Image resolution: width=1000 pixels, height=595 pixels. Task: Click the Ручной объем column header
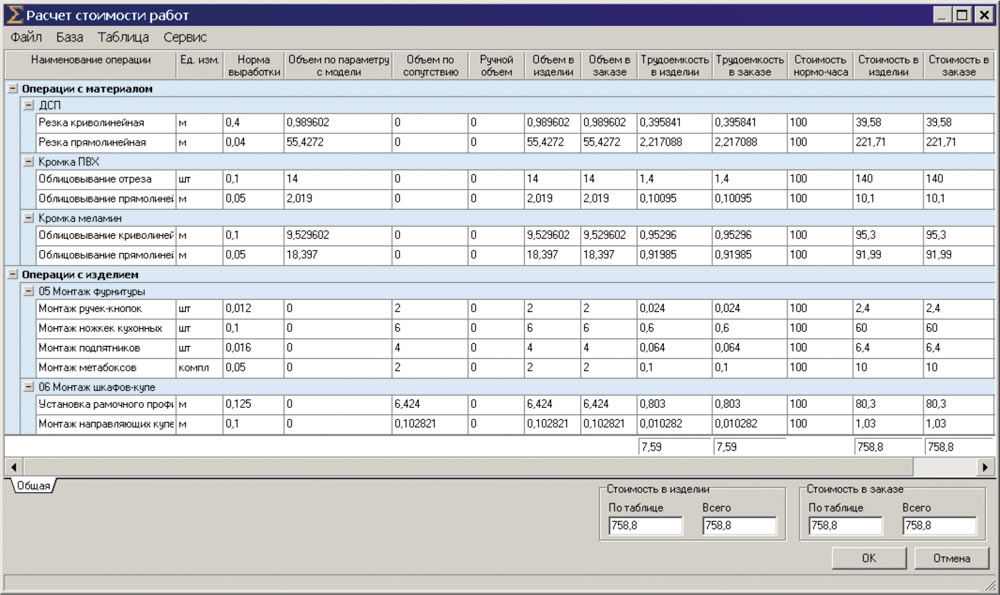point(496,65)
